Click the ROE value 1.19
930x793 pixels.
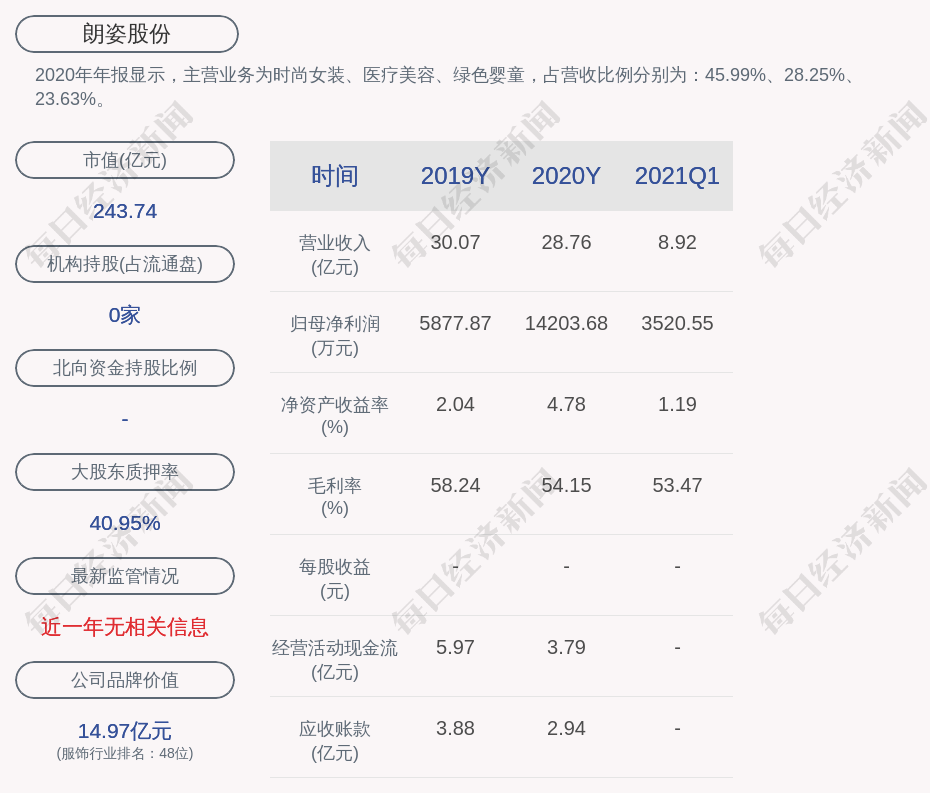677,405
